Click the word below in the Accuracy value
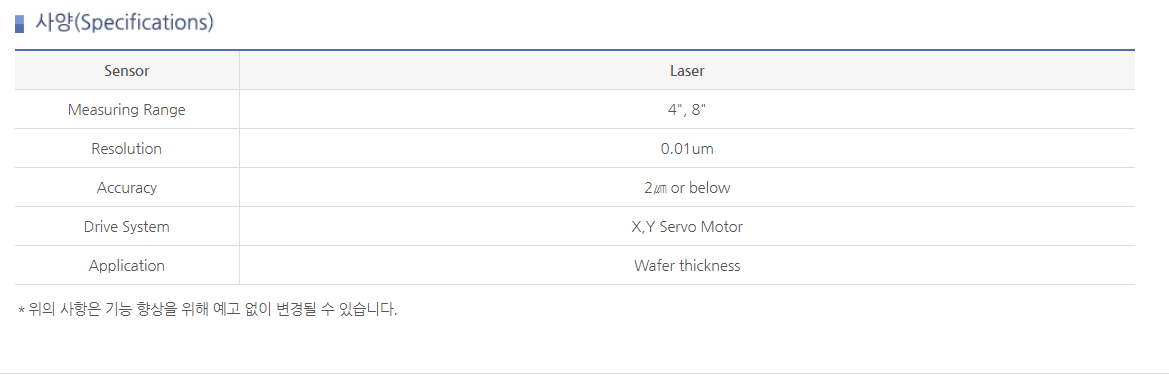Image resolution: width=1169 pixels, height=388 pixels. pyautogui.click(x=710, y=188)
